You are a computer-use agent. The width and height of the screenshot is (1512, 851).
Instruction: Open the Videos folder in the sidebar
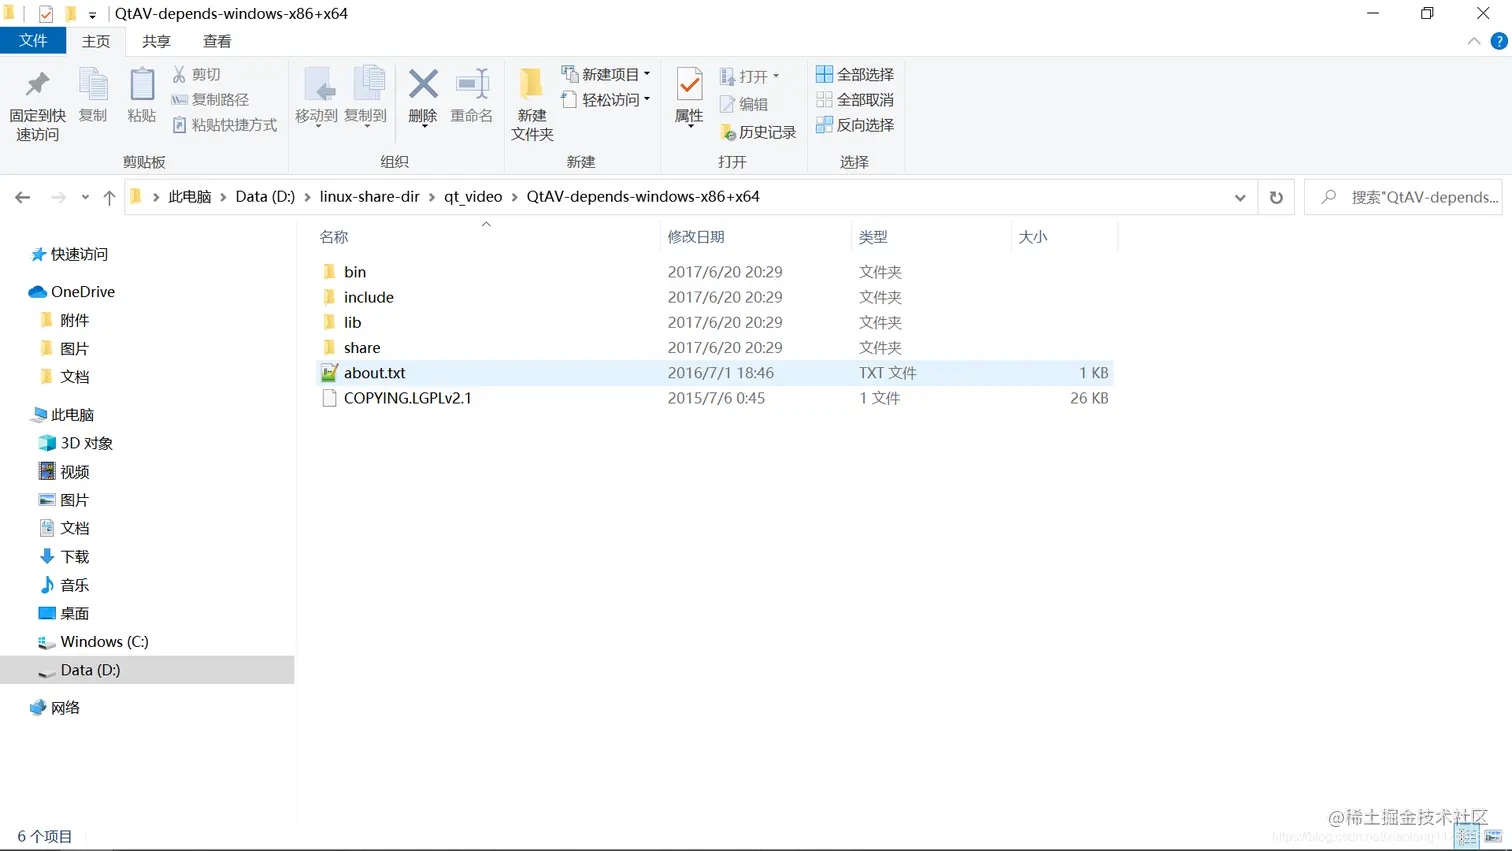(64, 471)
